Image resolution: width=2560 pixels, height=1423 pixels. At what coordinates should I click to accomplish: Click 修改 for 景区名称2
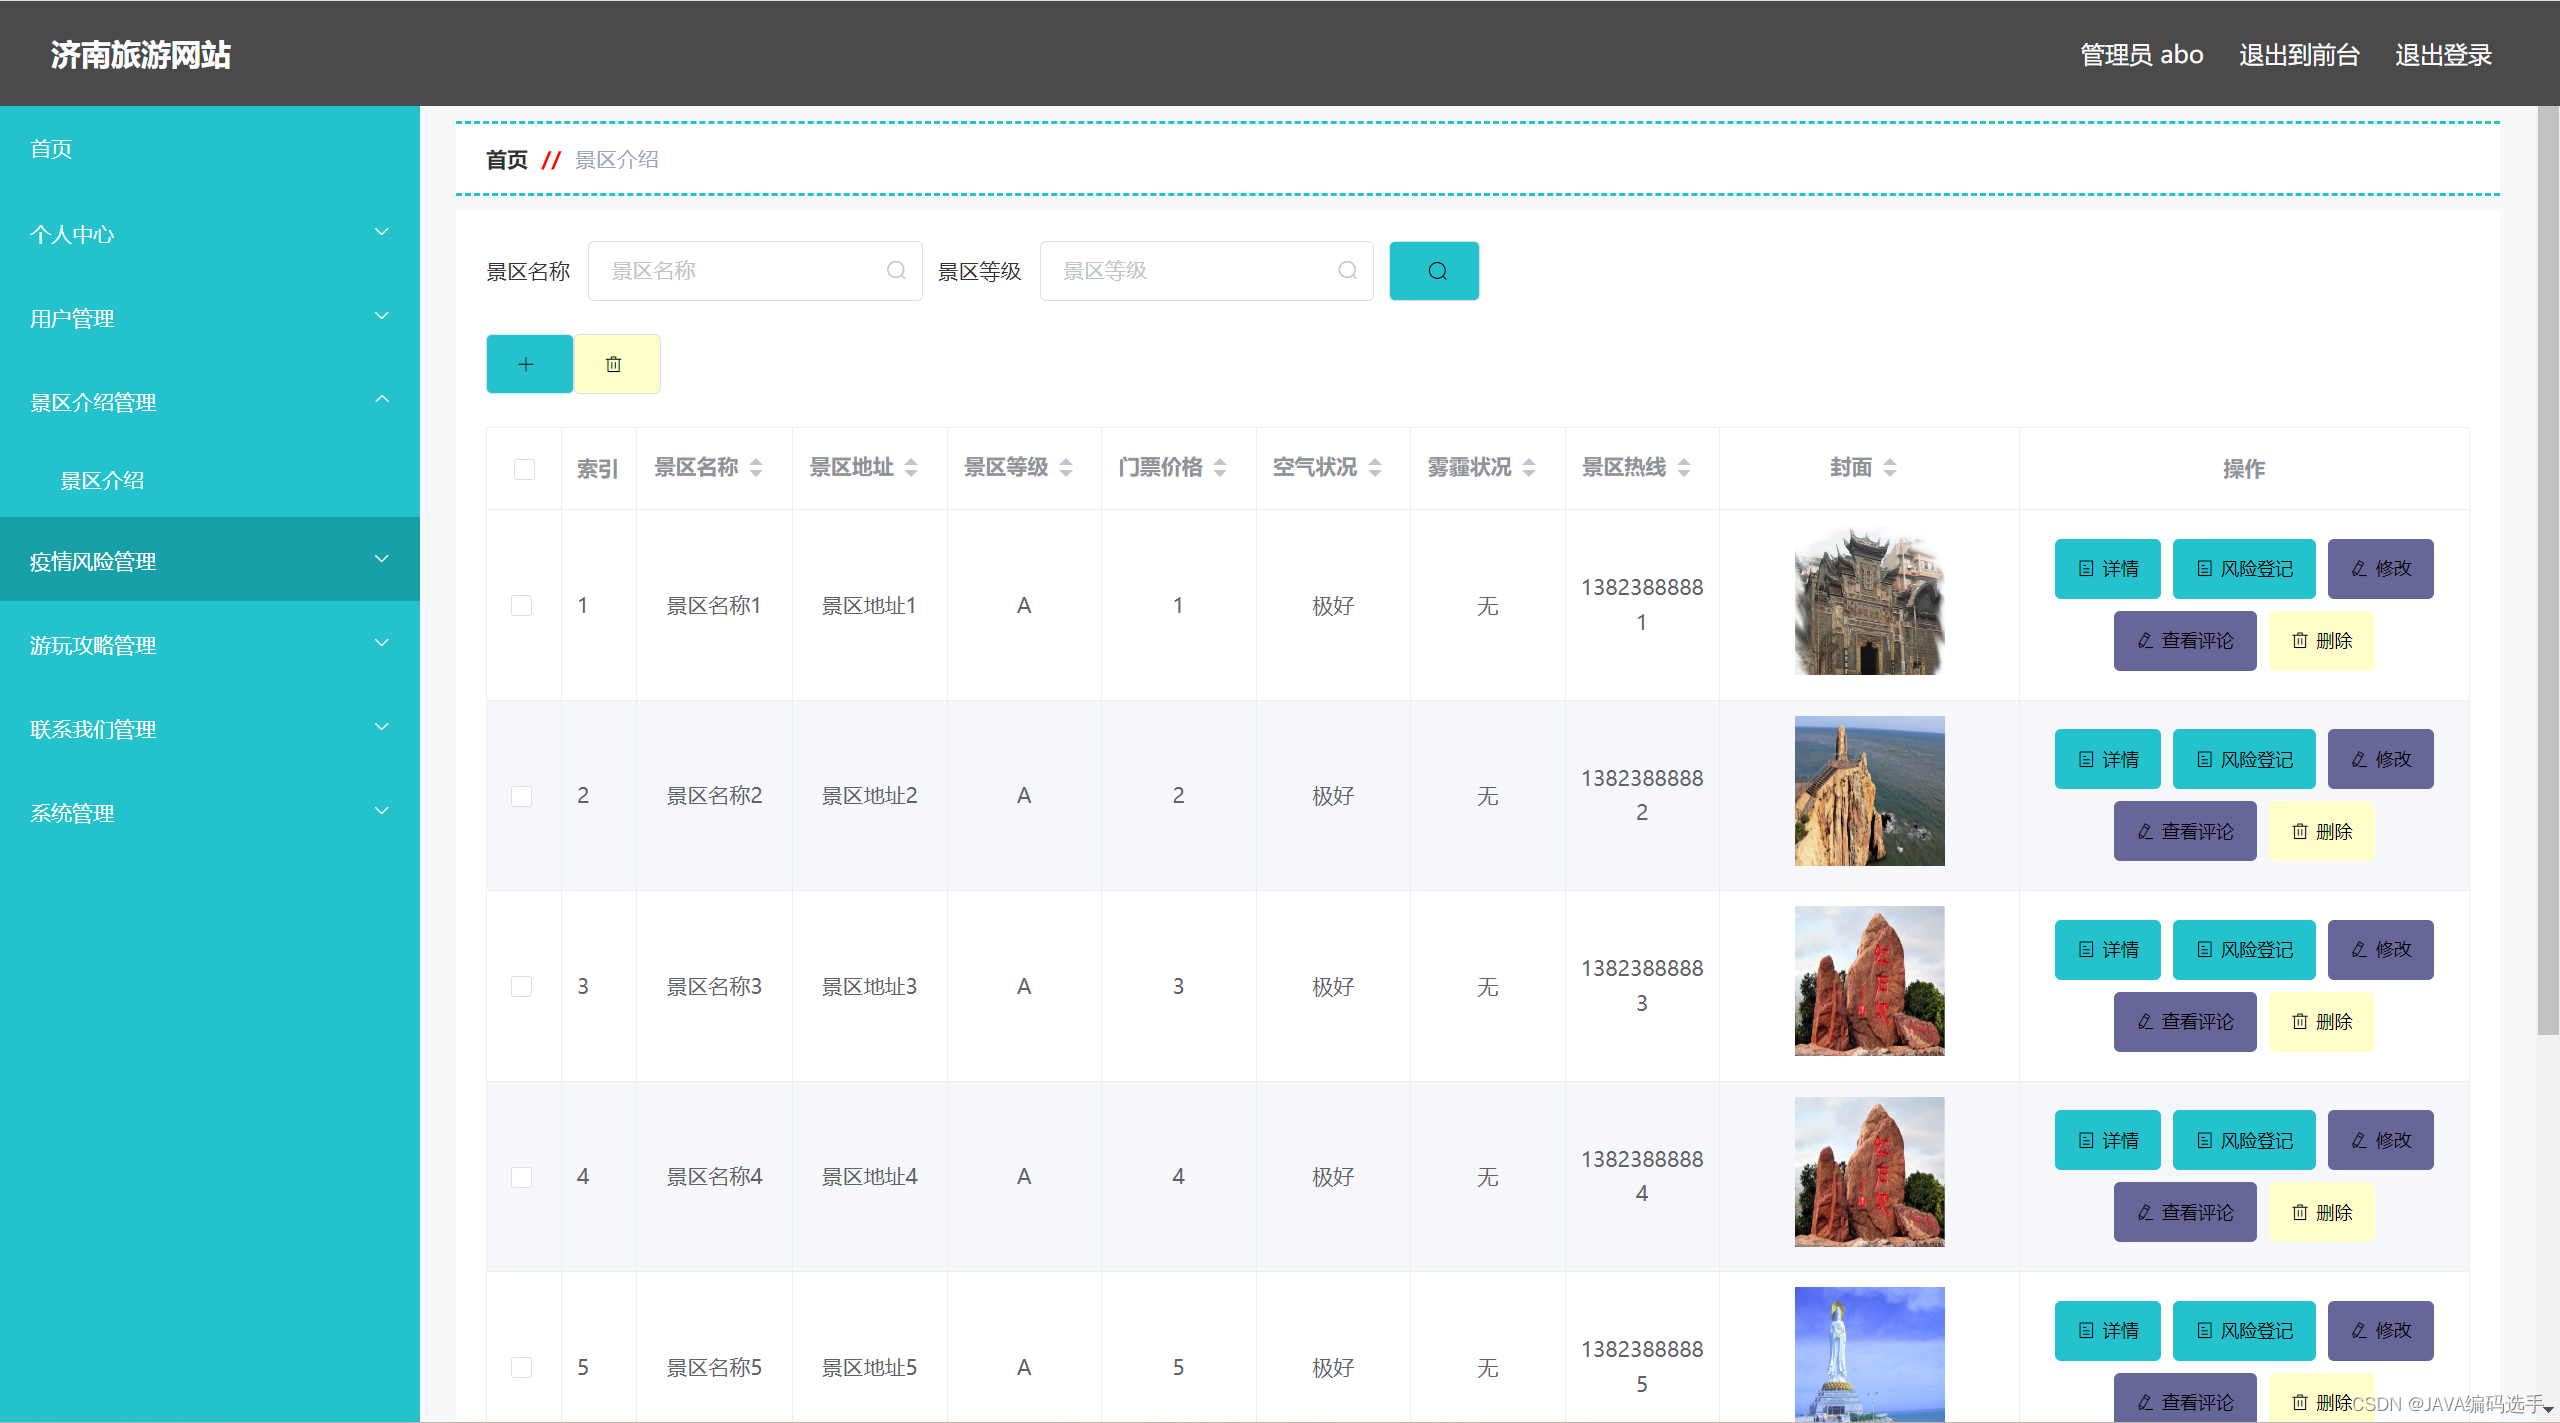tap(2380, 759)
